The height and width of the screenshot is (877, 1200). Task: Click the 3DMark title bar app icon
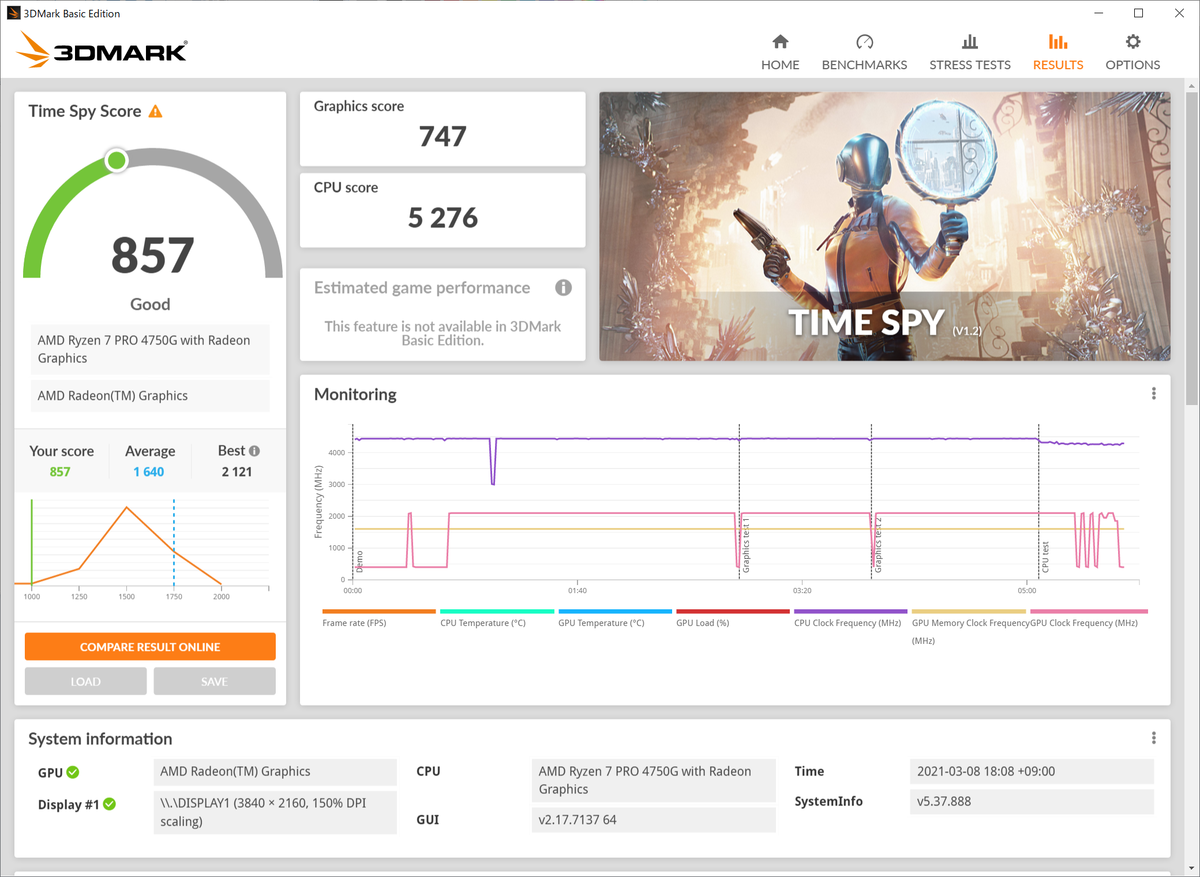[x=13, y=13]
